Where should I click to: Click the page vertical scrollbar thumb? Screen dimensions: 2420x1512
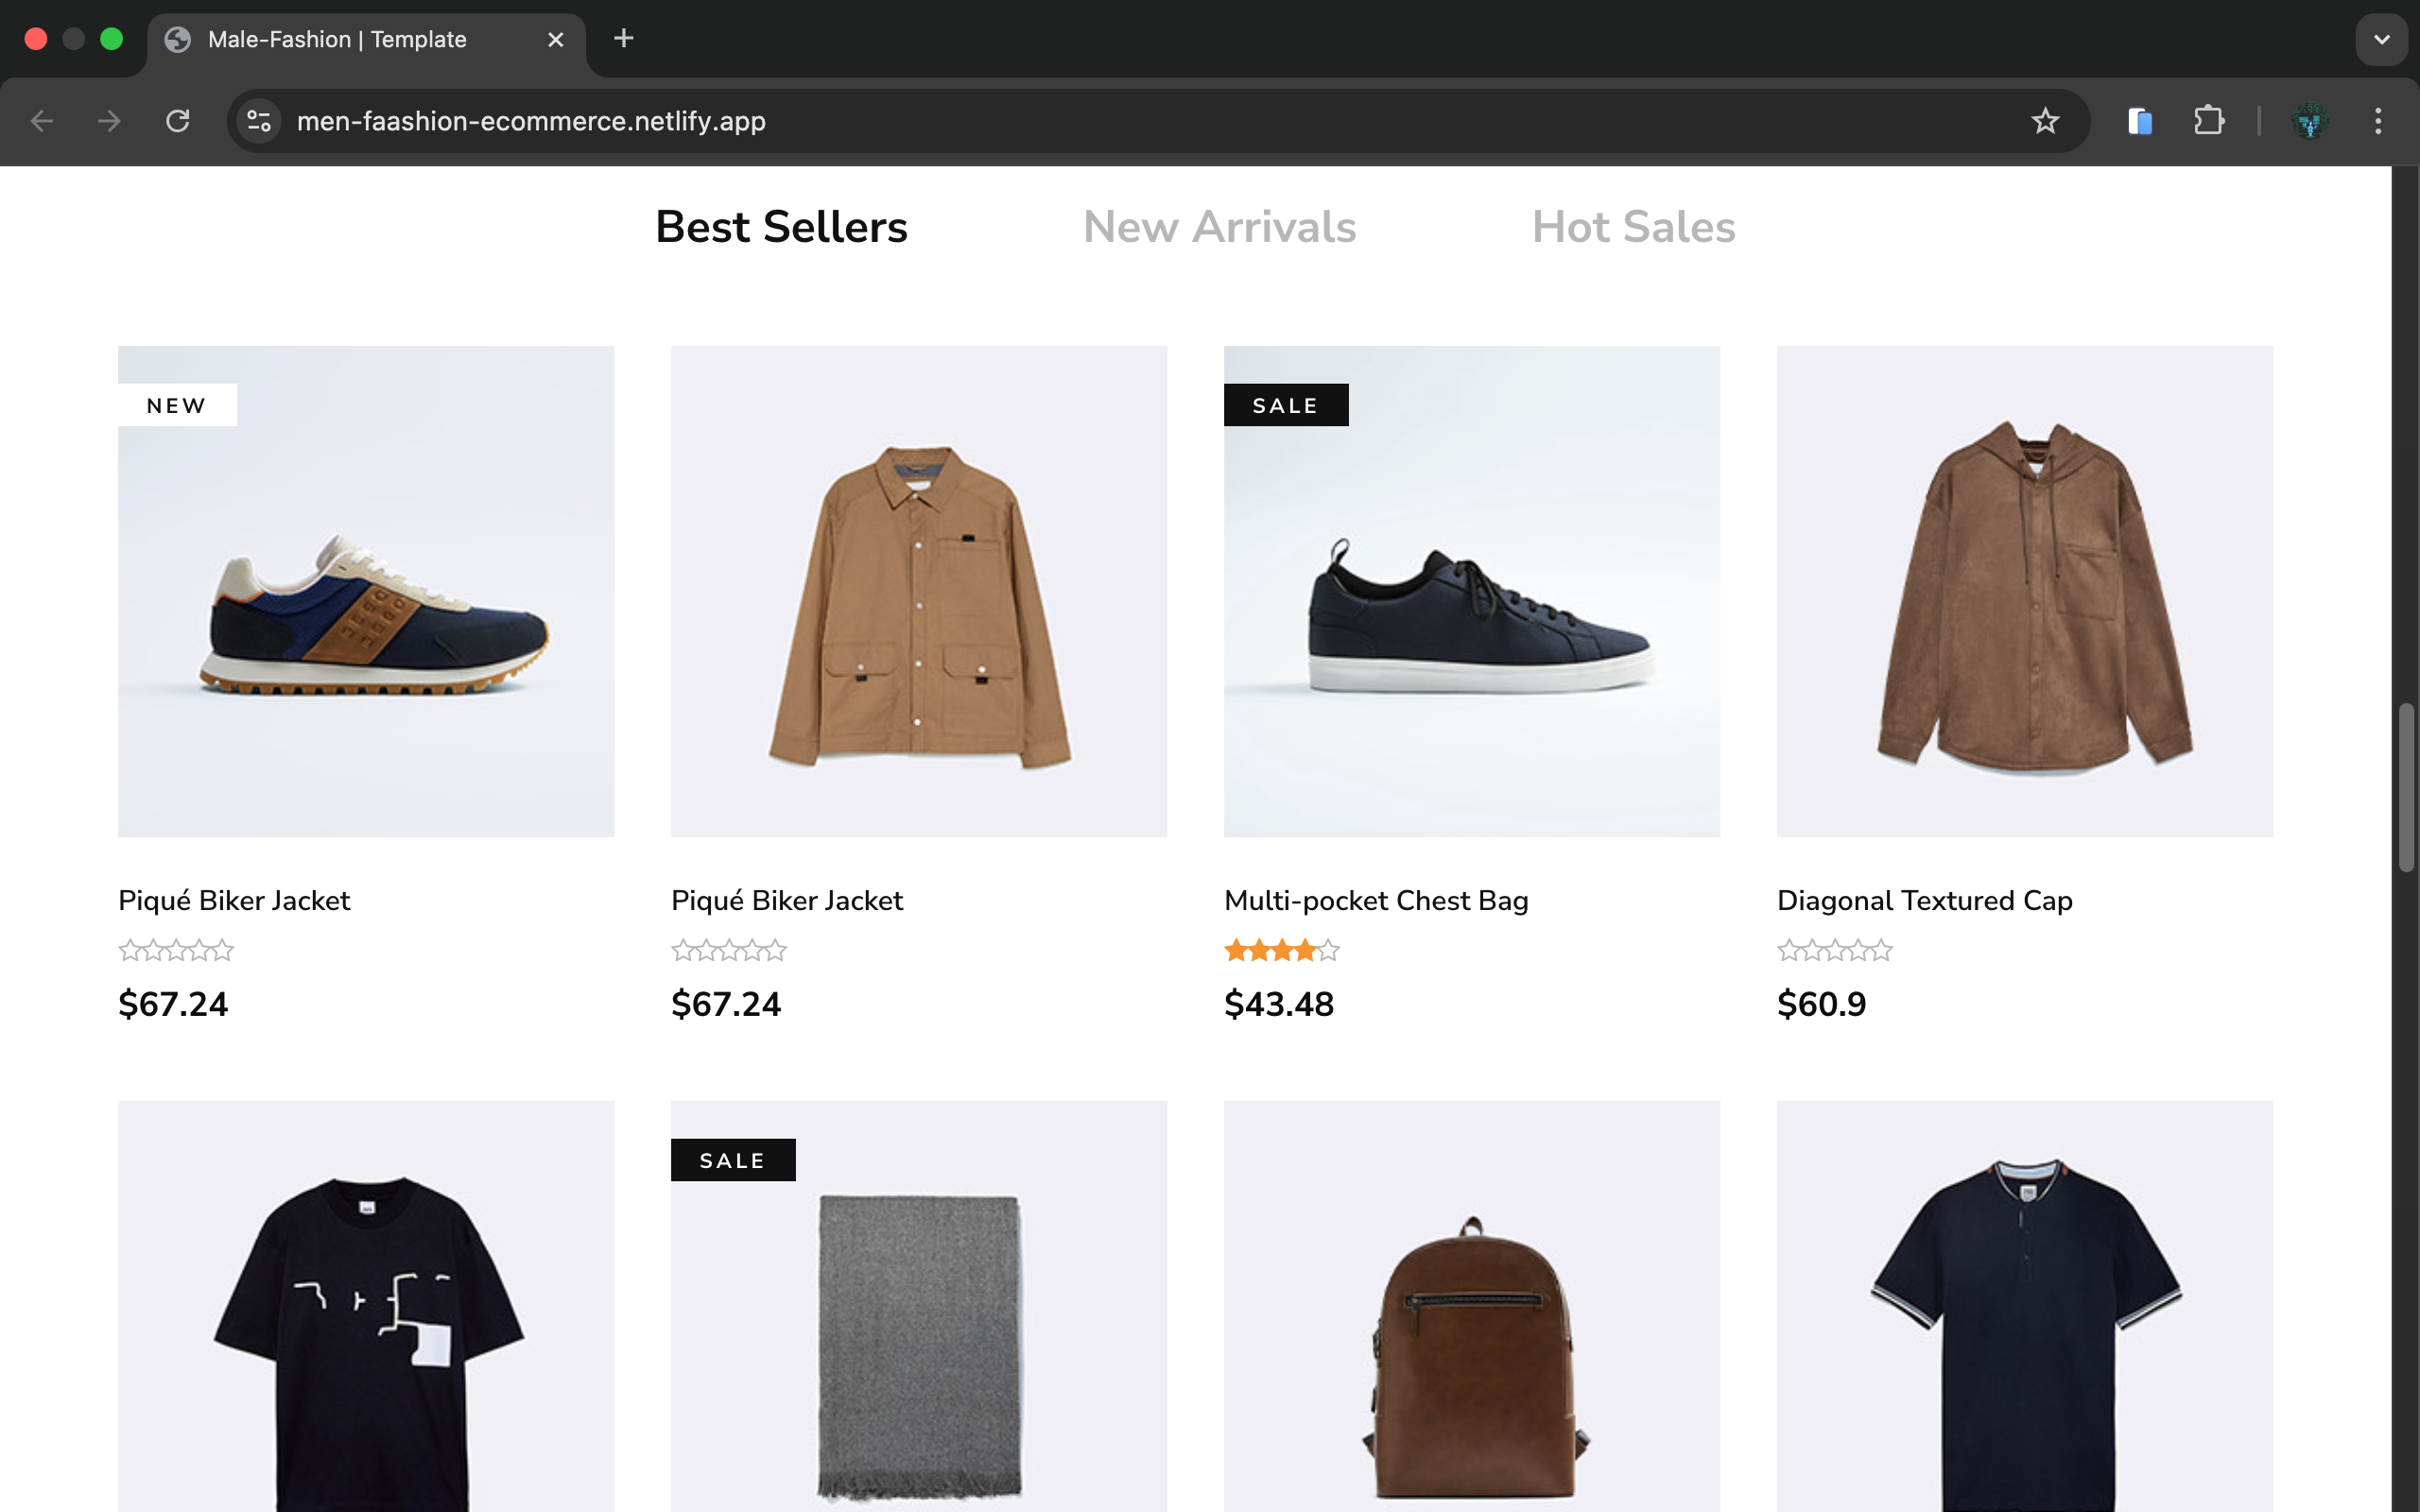tap(2406, 788)
